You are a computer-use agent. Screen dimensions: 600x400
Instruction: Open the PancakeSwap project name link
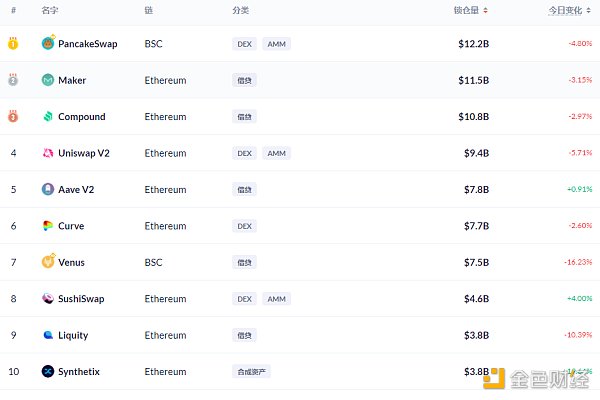tap(88, 44)
